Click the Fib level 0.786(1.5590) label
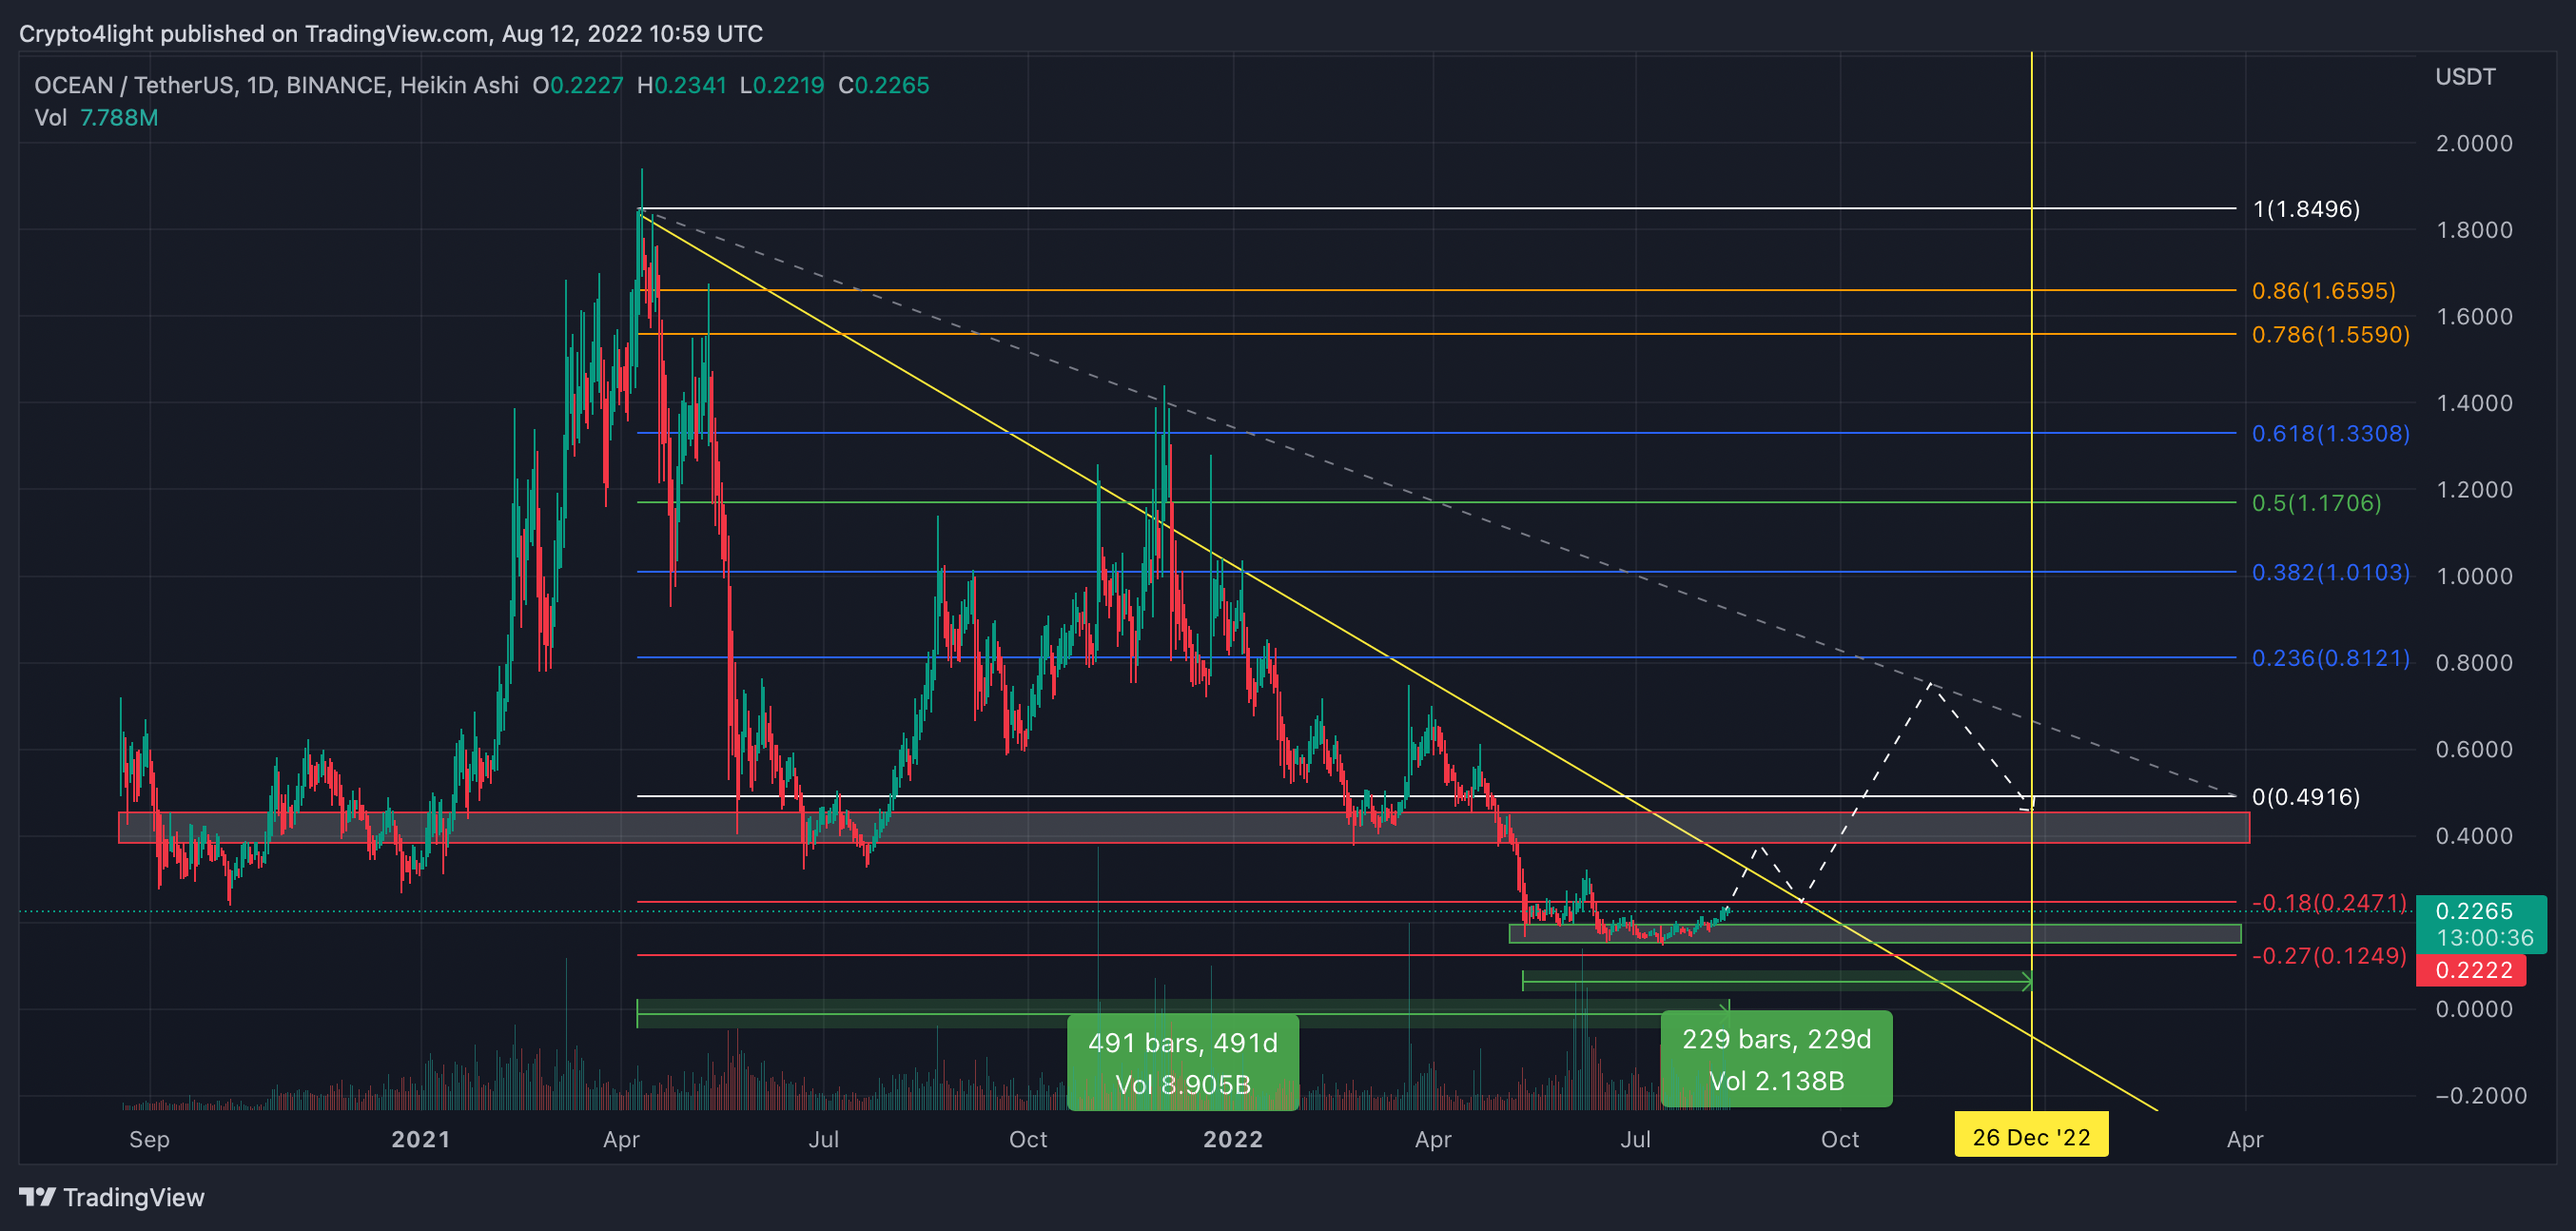Image resolution: width=2576 pixels, height=1231 pixels. (2331, 335)
